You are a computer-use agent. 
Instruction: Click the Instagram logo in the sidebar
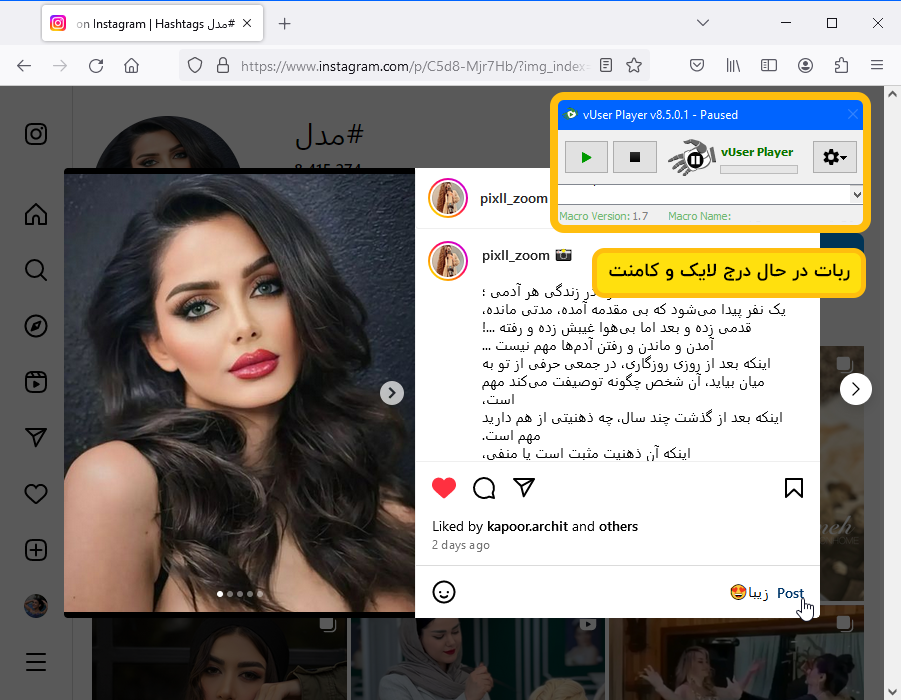36,134
